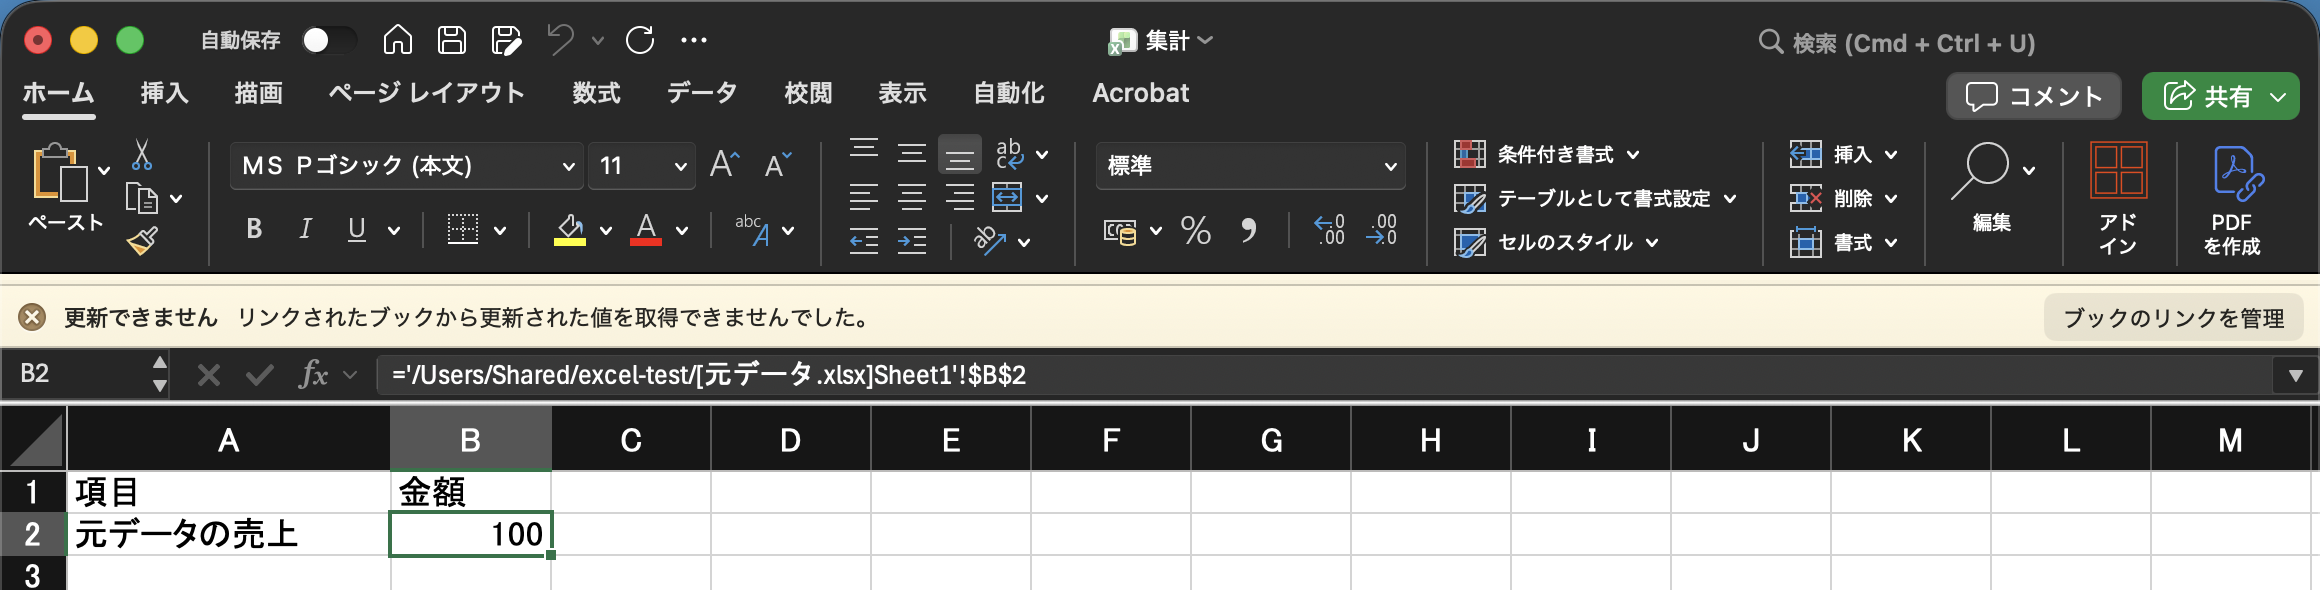The height and width of the screenshot is (590, 2320).
Task: Select the ホーム ribbon tab
Action: tap(58, 93)
